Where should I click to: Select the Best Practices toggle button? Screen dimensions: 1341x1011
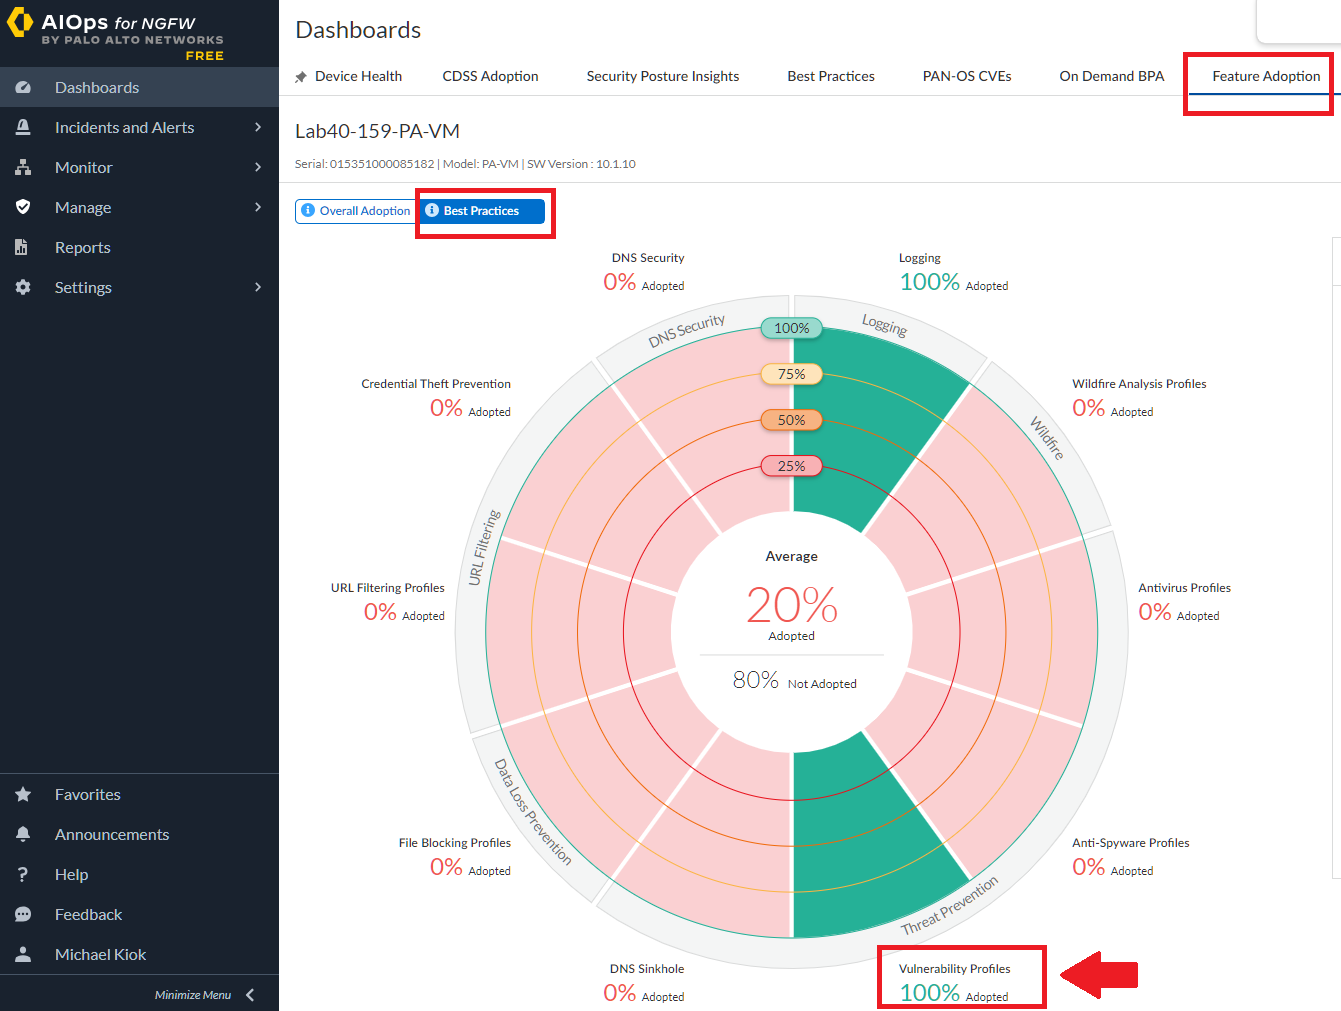click(482, 211)
